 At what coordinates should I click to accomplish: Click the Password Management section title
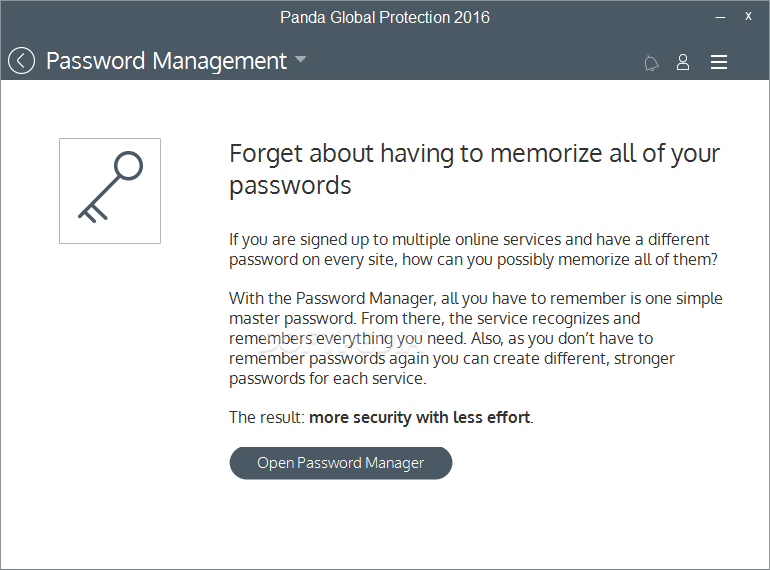[x=166, y=61]
